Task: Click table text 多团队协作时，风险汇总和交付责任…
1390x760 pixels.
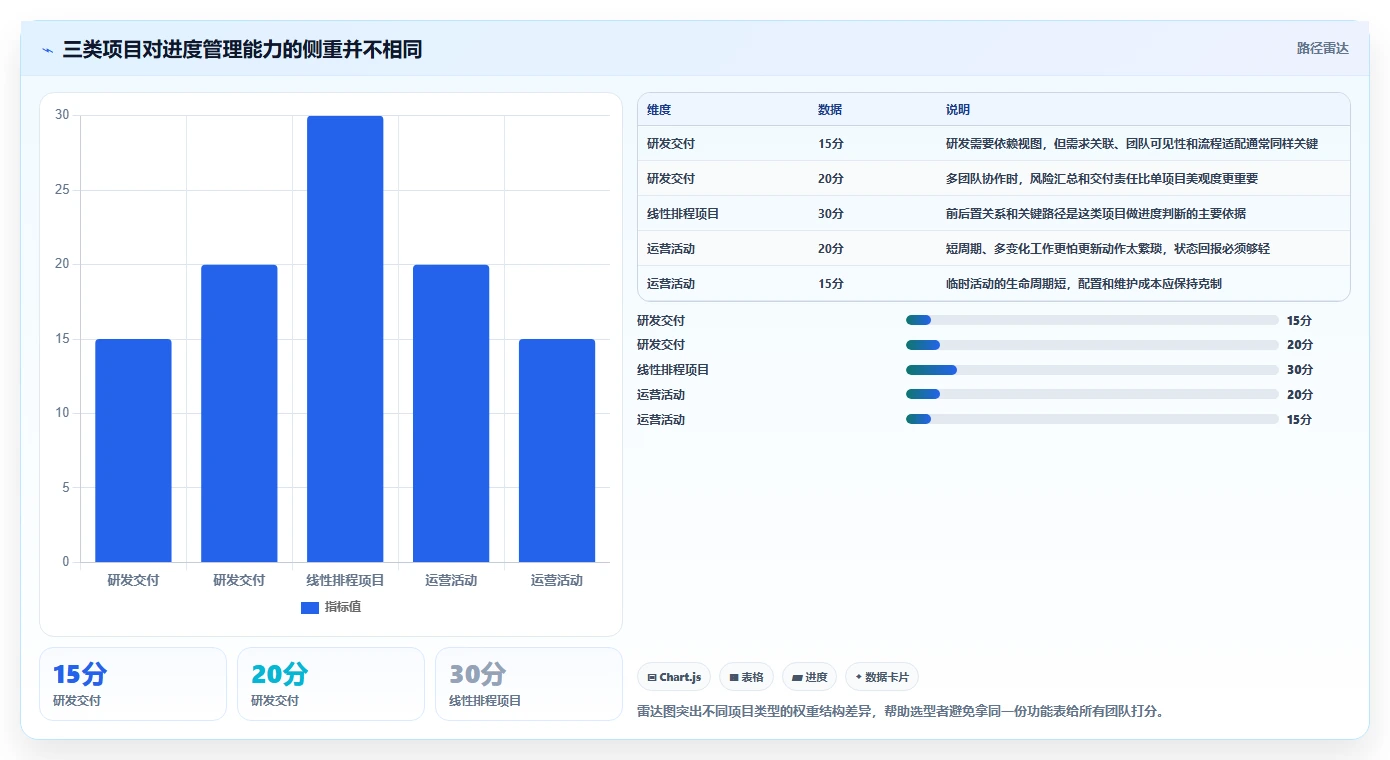Action: click(1102, 179)
